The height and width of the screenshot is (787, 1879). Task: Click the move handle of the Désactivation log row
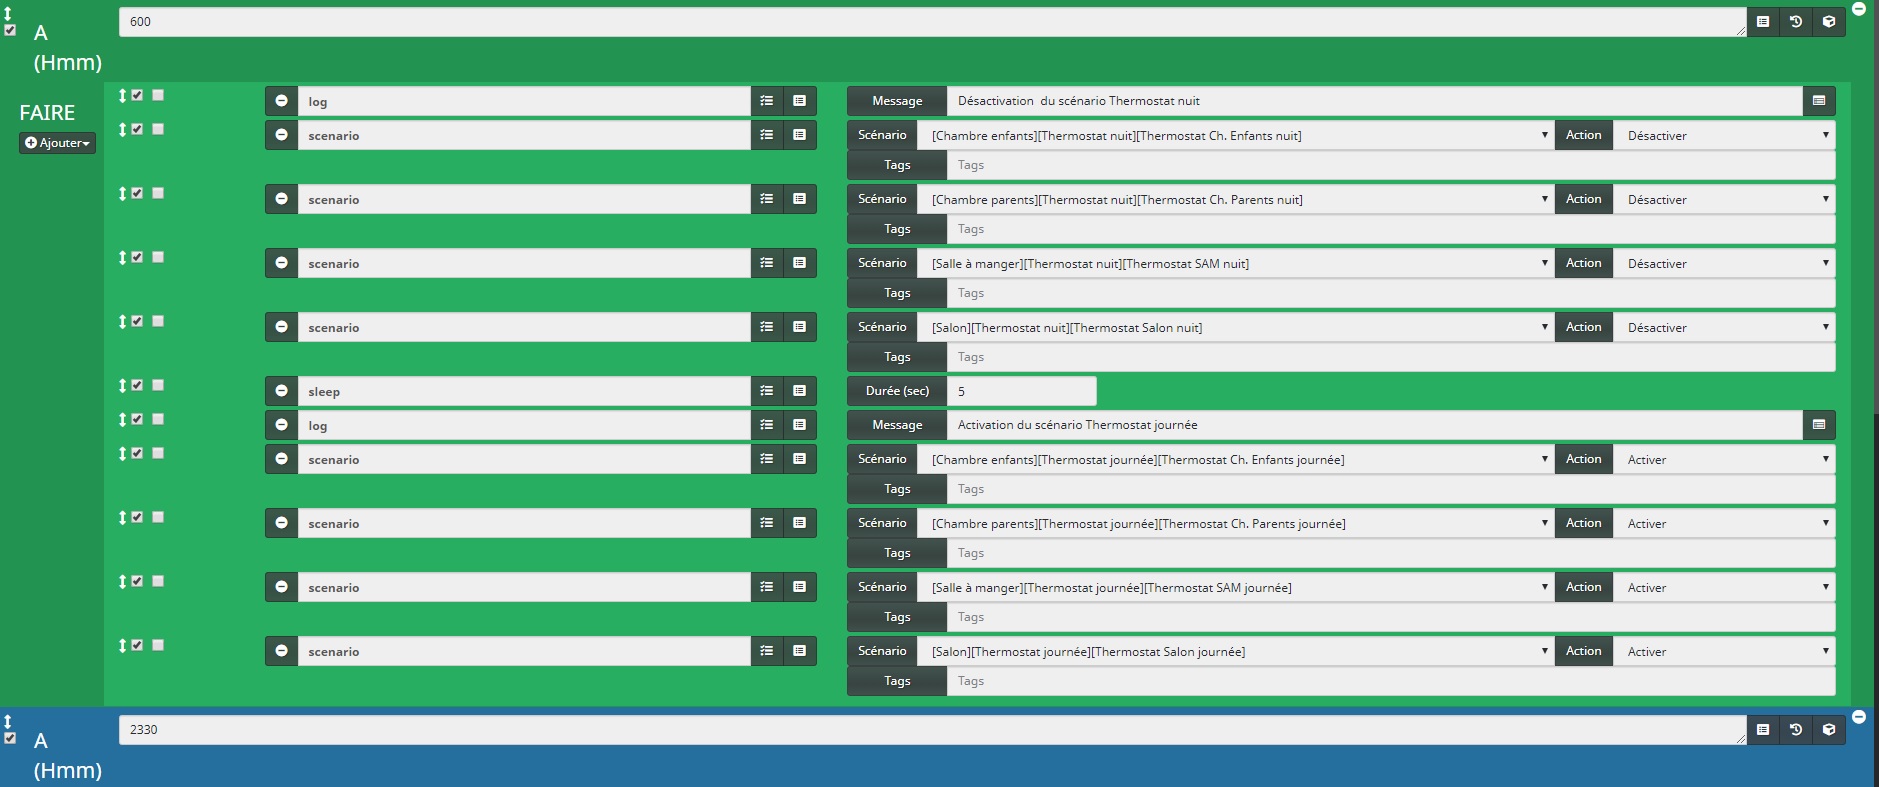coord(122,95)
